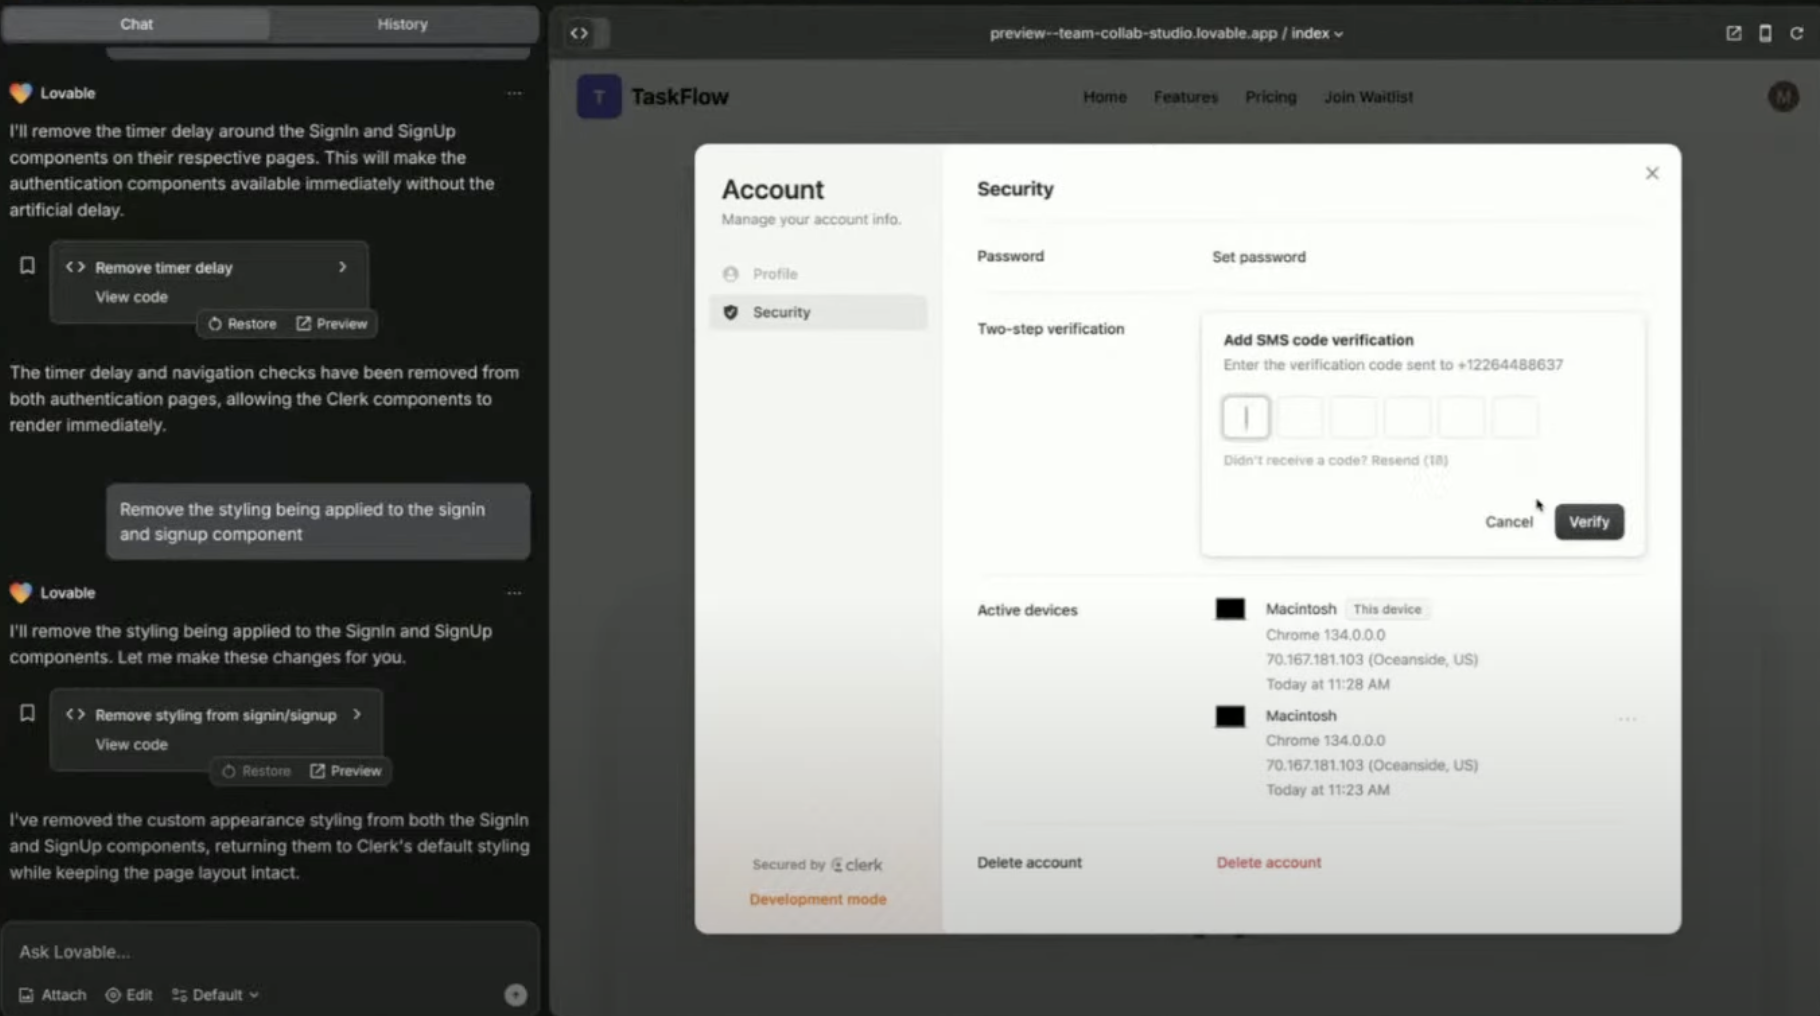The height and width of the screenshot is (1016, 1820).
Task: Click the TaskFlow logo icon
Action: tap(599, 97)
